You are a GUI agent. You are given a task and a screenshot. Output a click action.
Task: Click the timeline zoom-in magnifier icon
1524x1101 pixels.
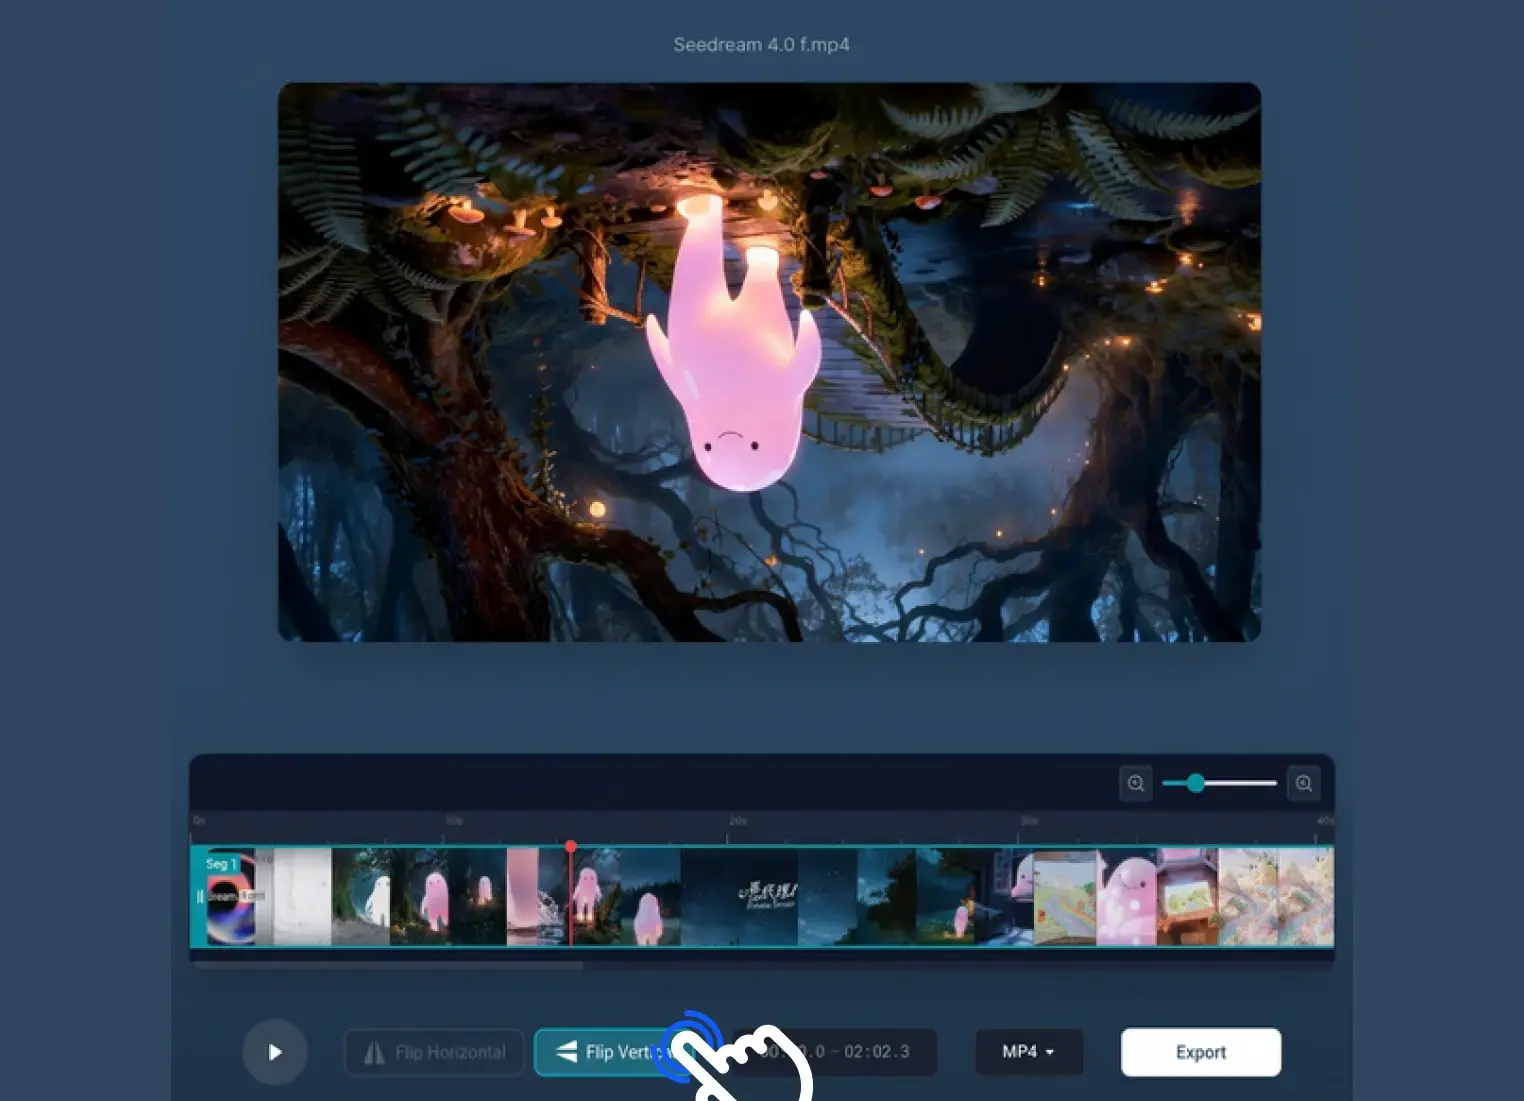coord(1304,783)
